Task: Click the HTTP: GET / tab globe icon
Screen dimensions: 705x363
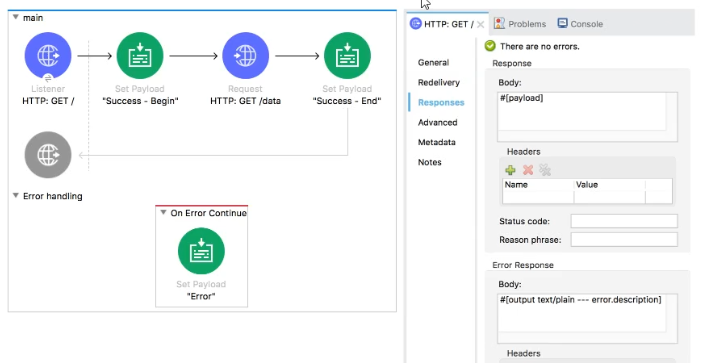Action: coord(415,24)
